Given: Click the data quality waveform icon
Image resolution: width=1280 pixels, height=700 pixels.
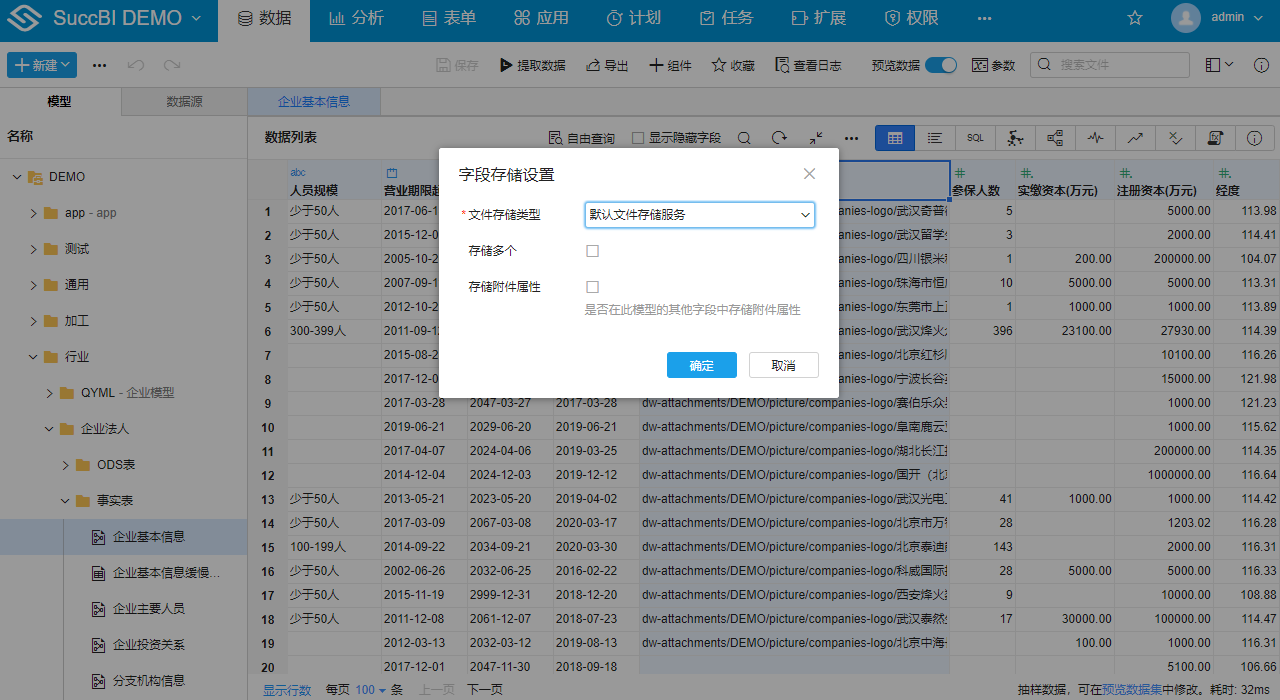Looking at the screenshot, I should (1094, 137).
